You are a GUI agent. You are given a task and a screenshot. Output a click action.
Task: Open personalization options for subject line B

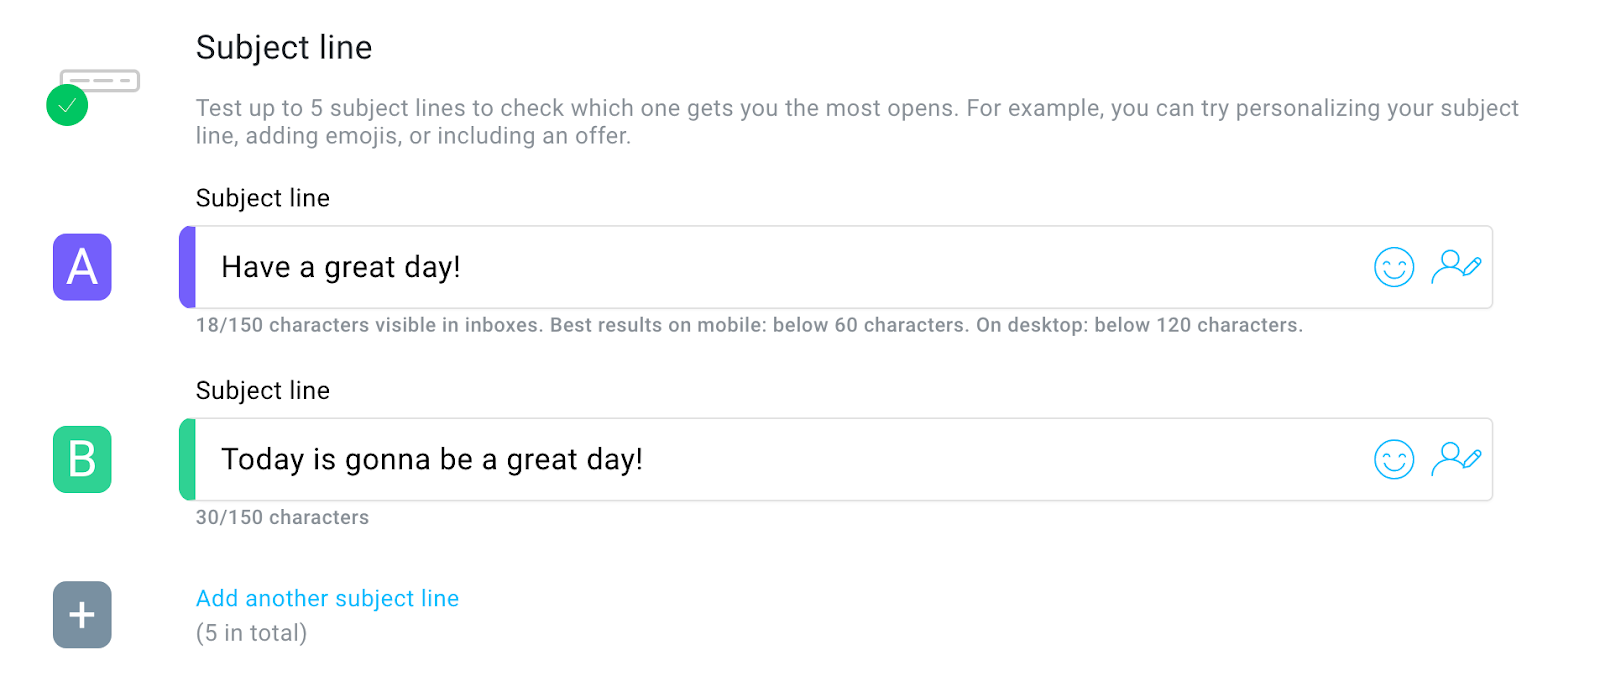pos(1455,459)
